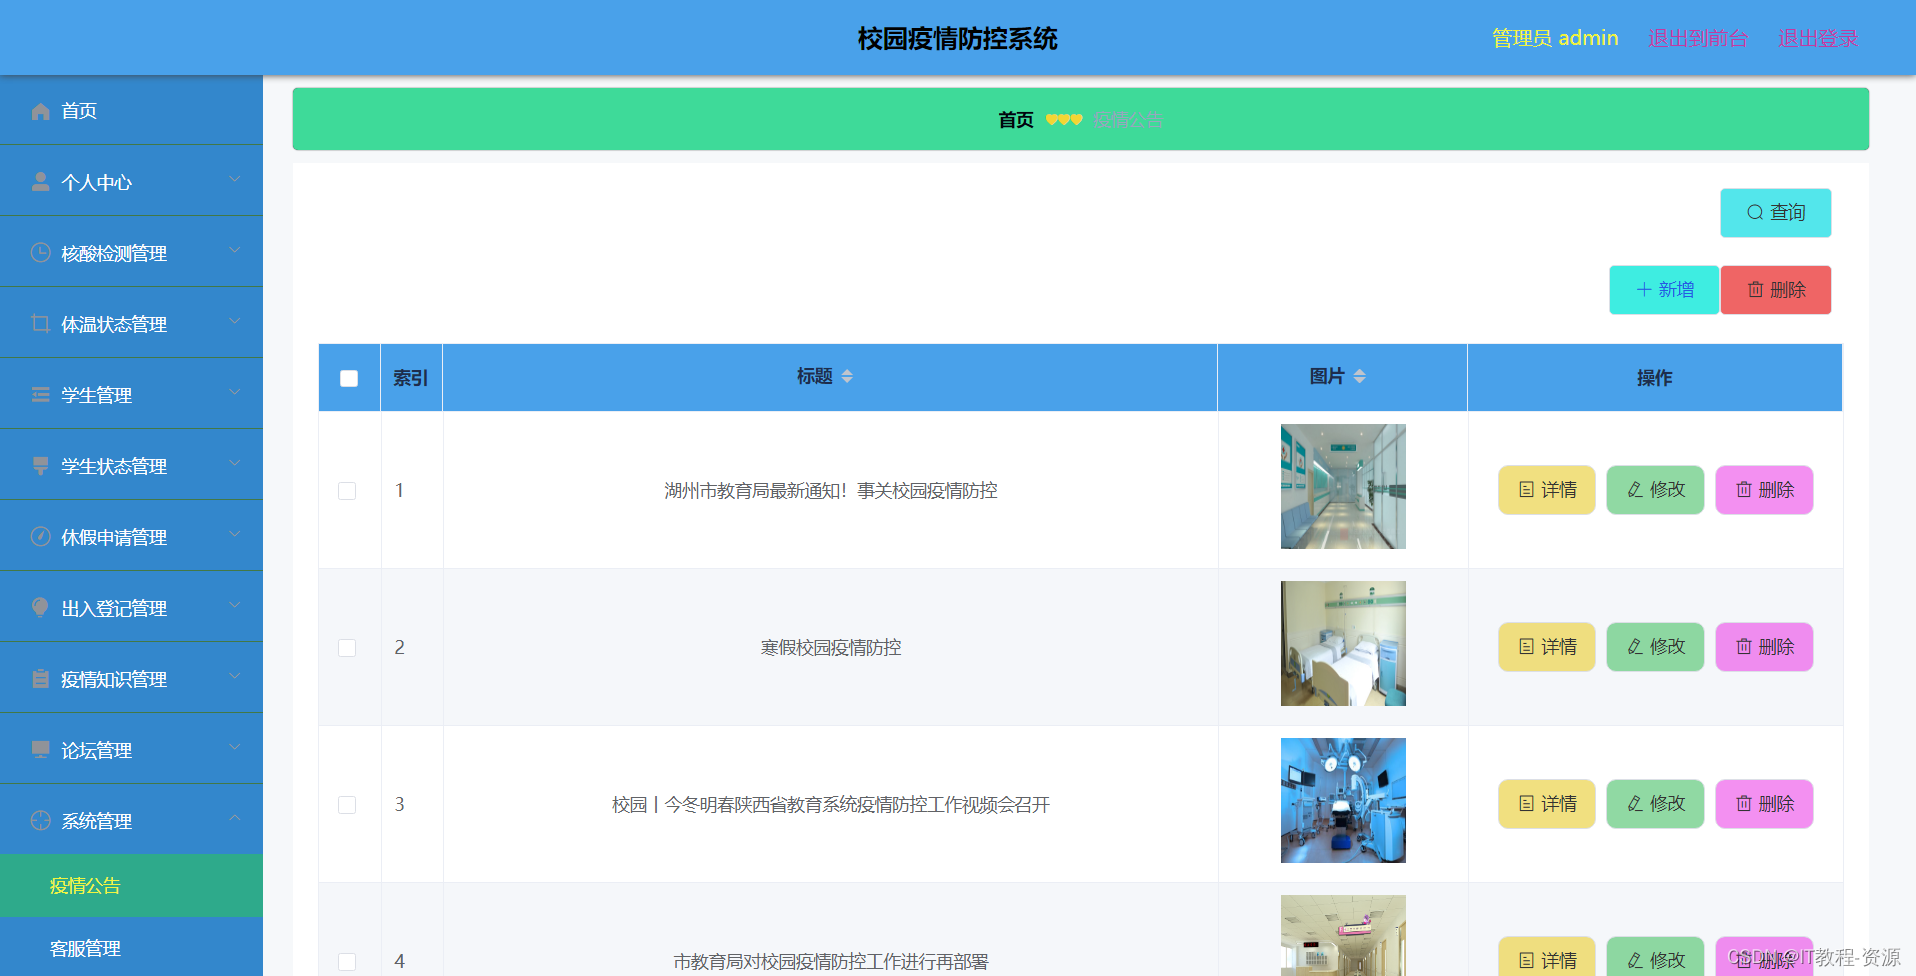
Task: Check the checkbox for row 1
Action: pos(347,491)
